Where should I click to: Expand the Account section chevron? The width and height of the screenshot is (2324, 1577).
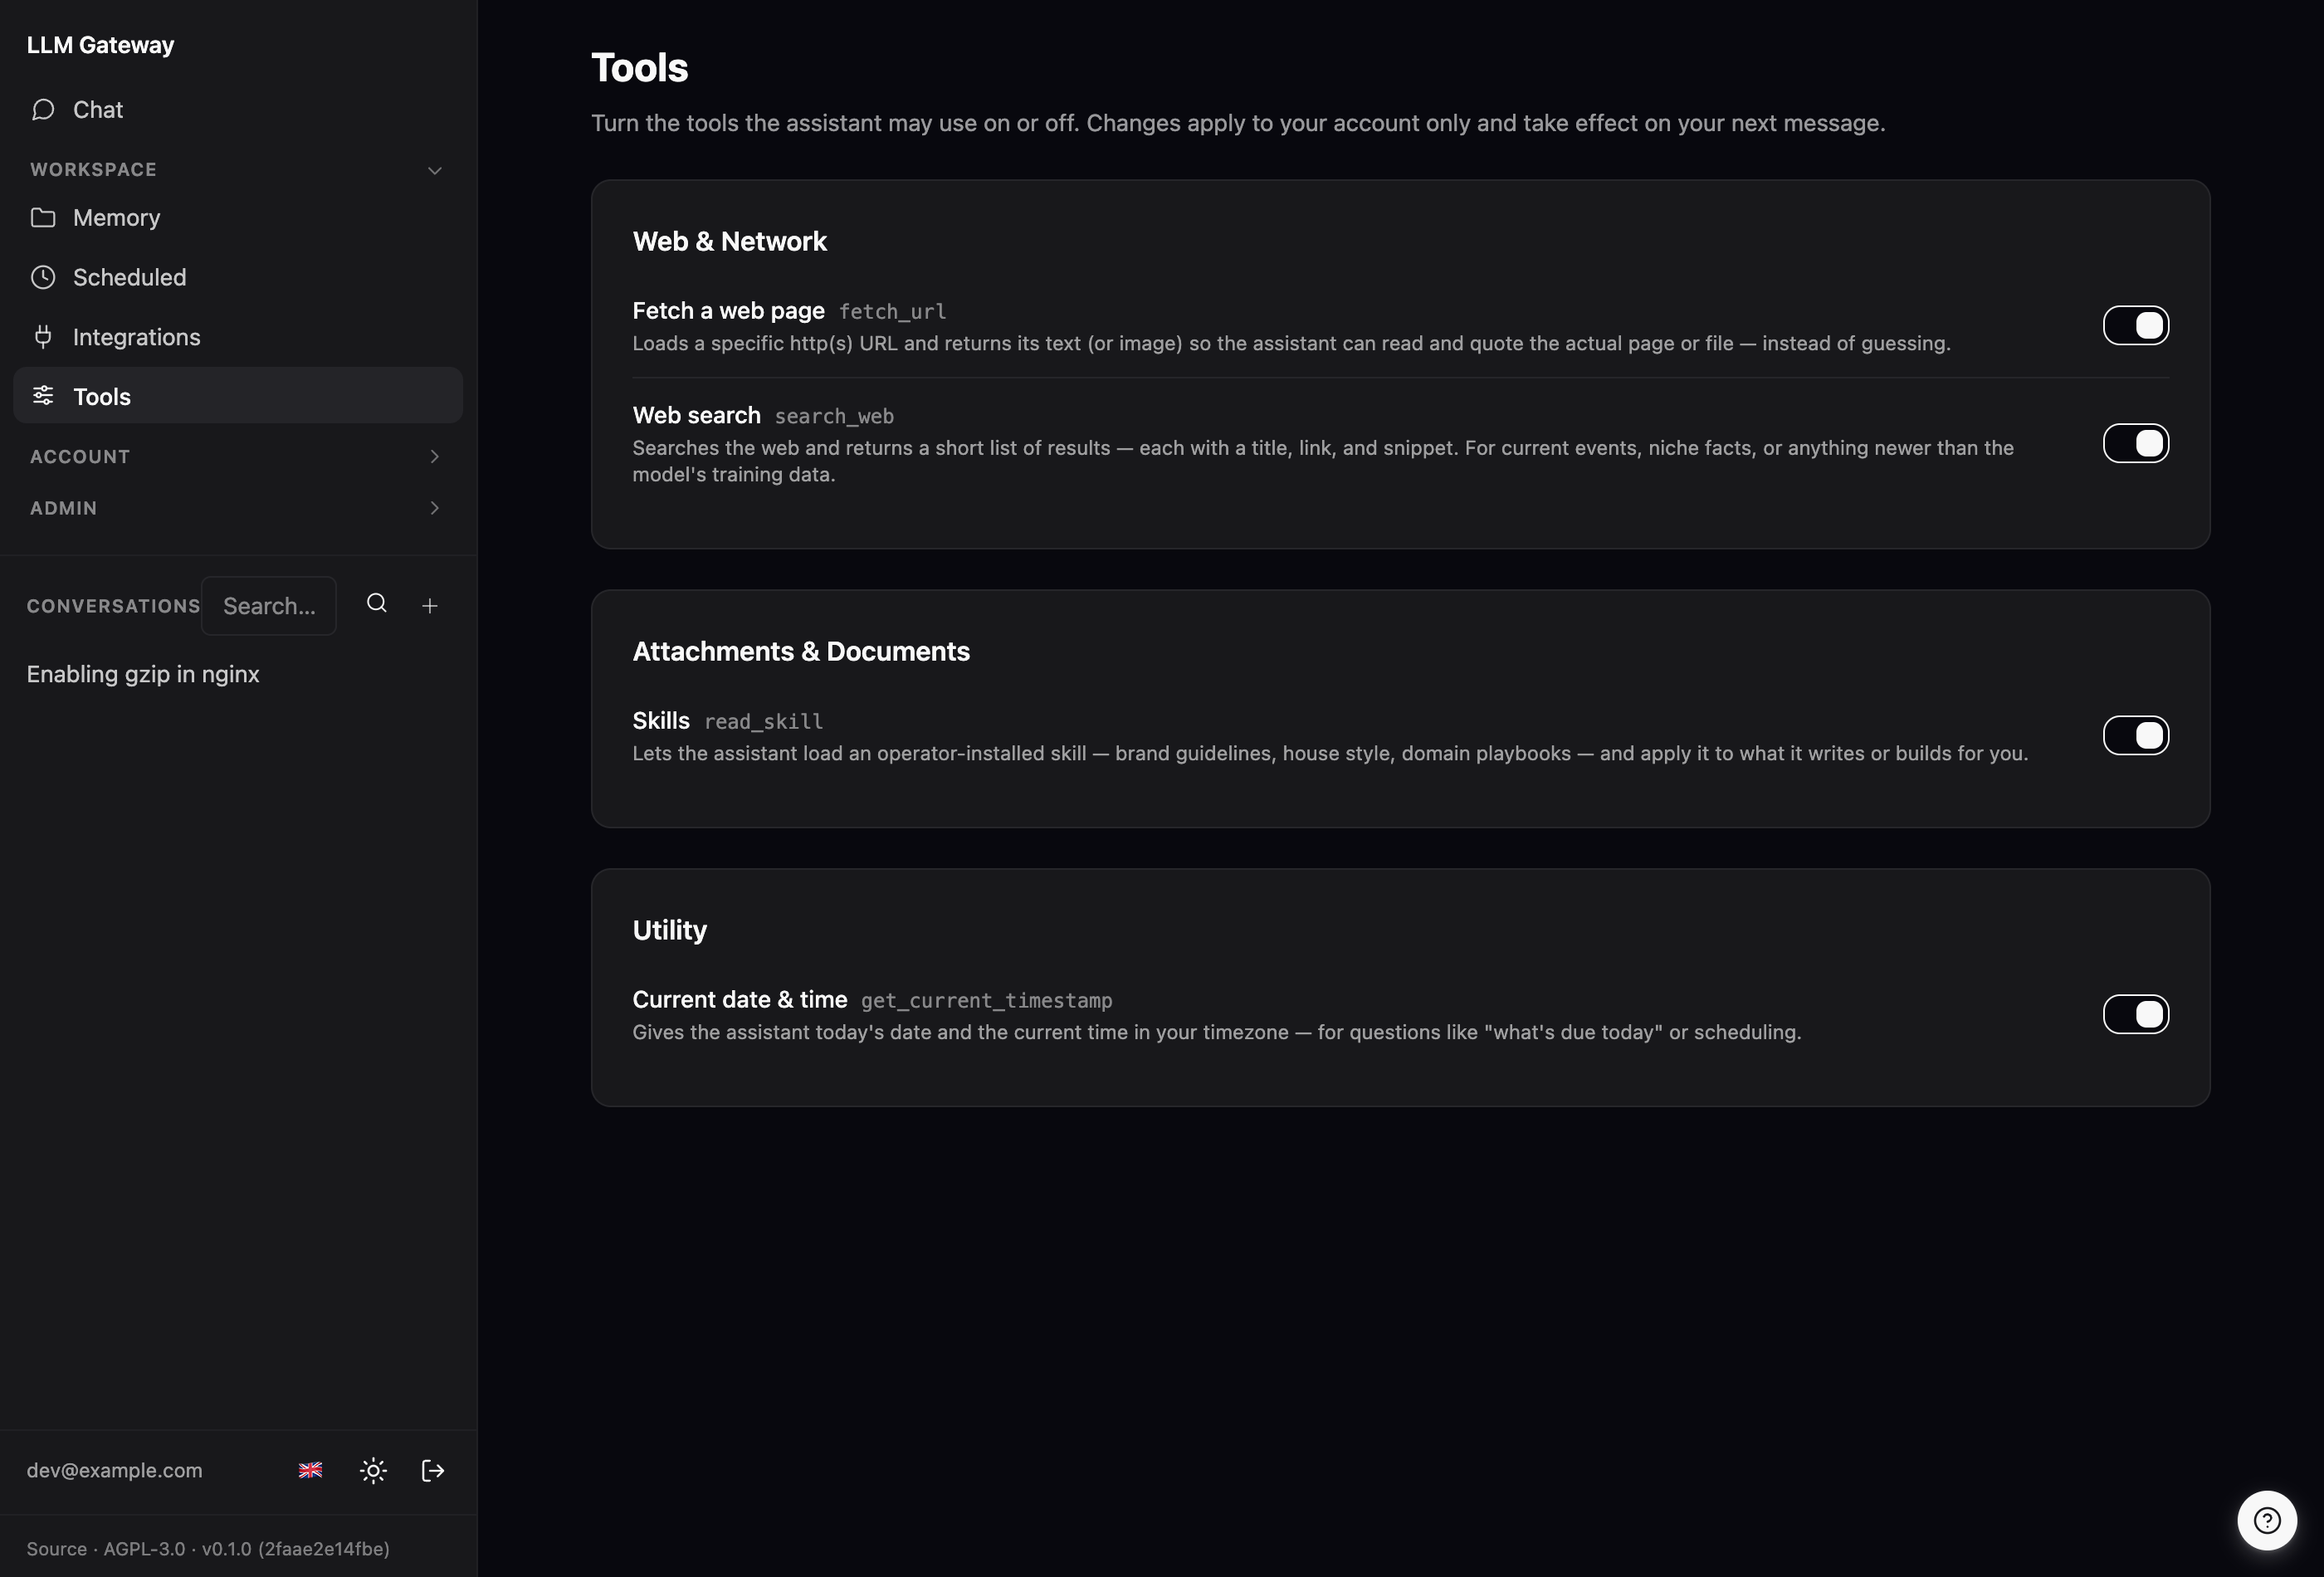pos(435,456)
